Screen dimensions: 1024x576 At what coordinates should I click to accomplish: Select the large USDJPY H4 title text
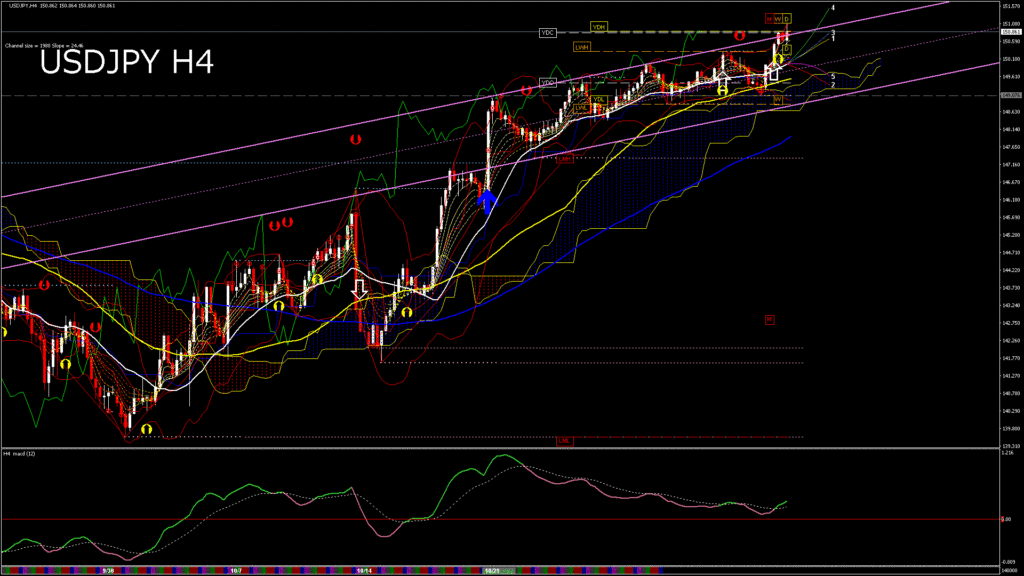(x=127, y=63)
